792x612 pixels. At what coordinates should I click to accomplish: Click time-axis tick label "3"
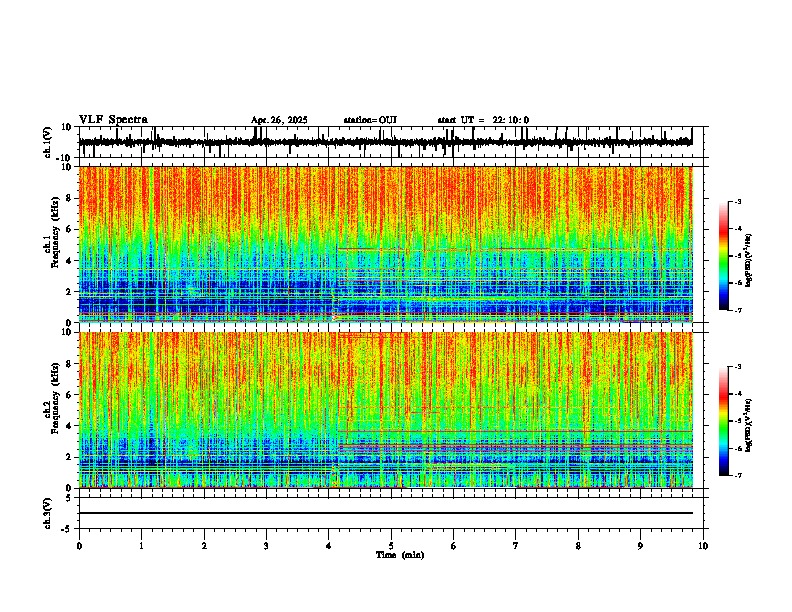[266, 546]
